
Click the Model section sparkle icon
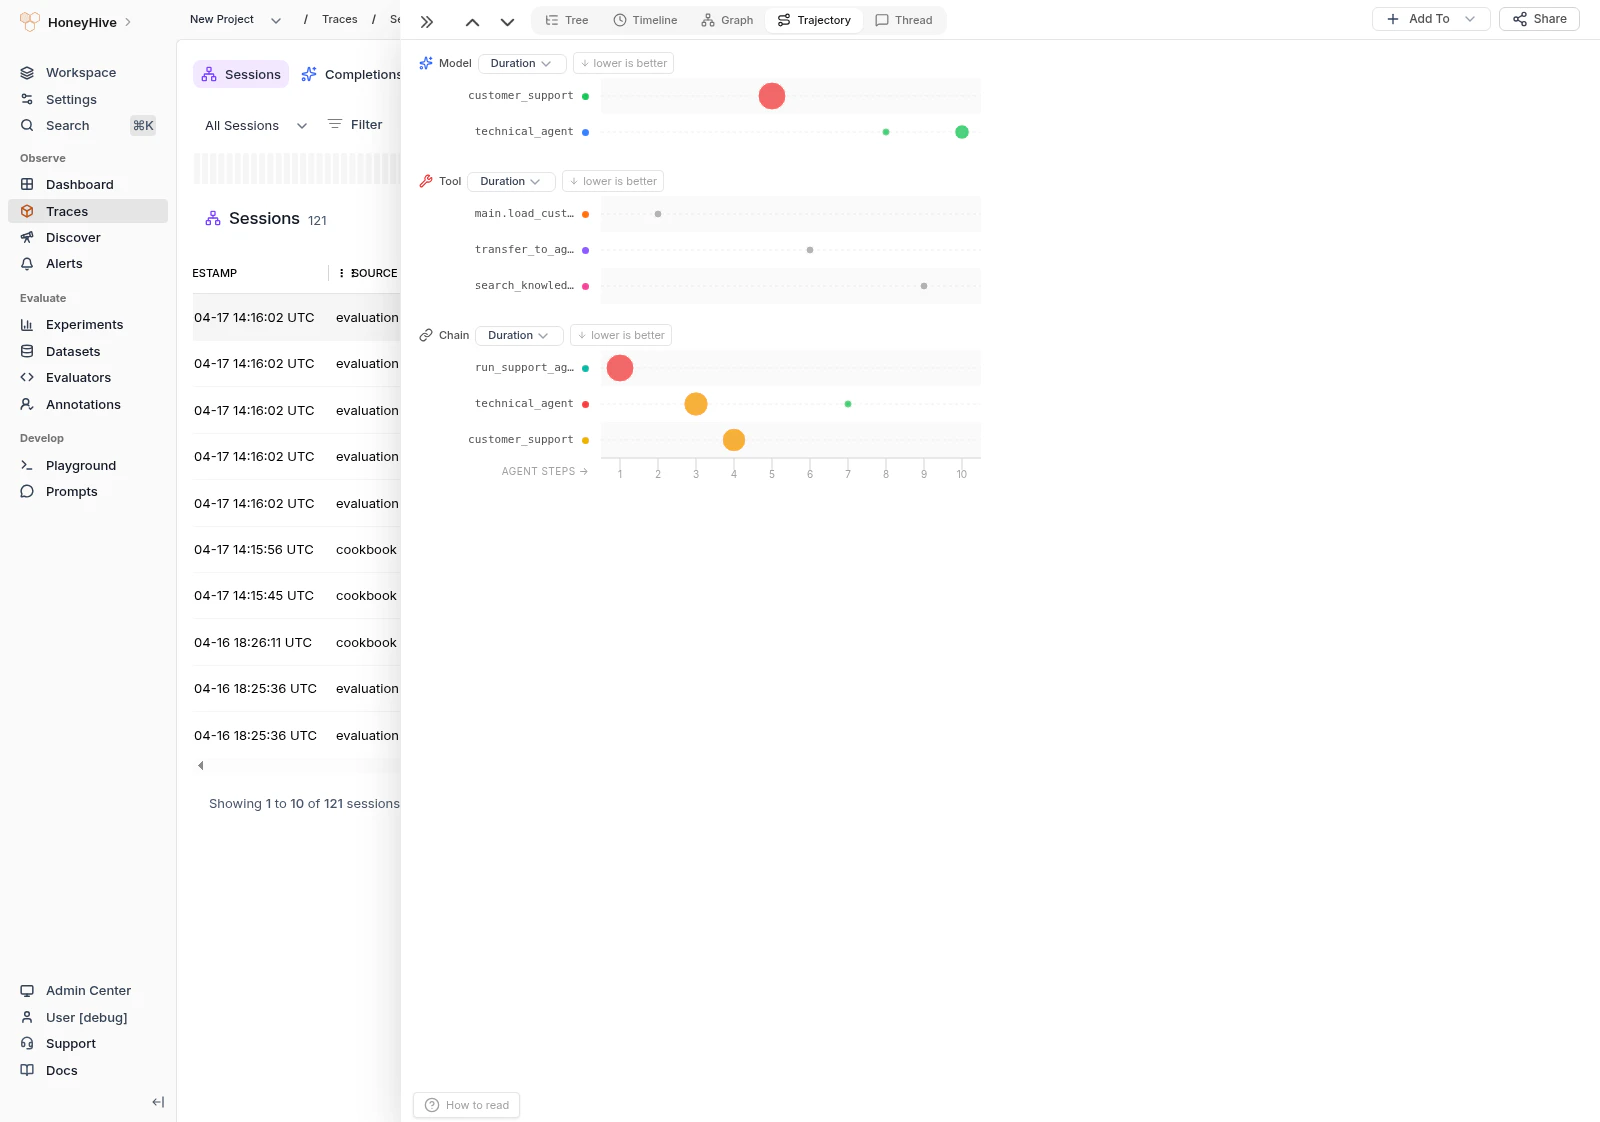pyautogui.click(x=426, y=63)
